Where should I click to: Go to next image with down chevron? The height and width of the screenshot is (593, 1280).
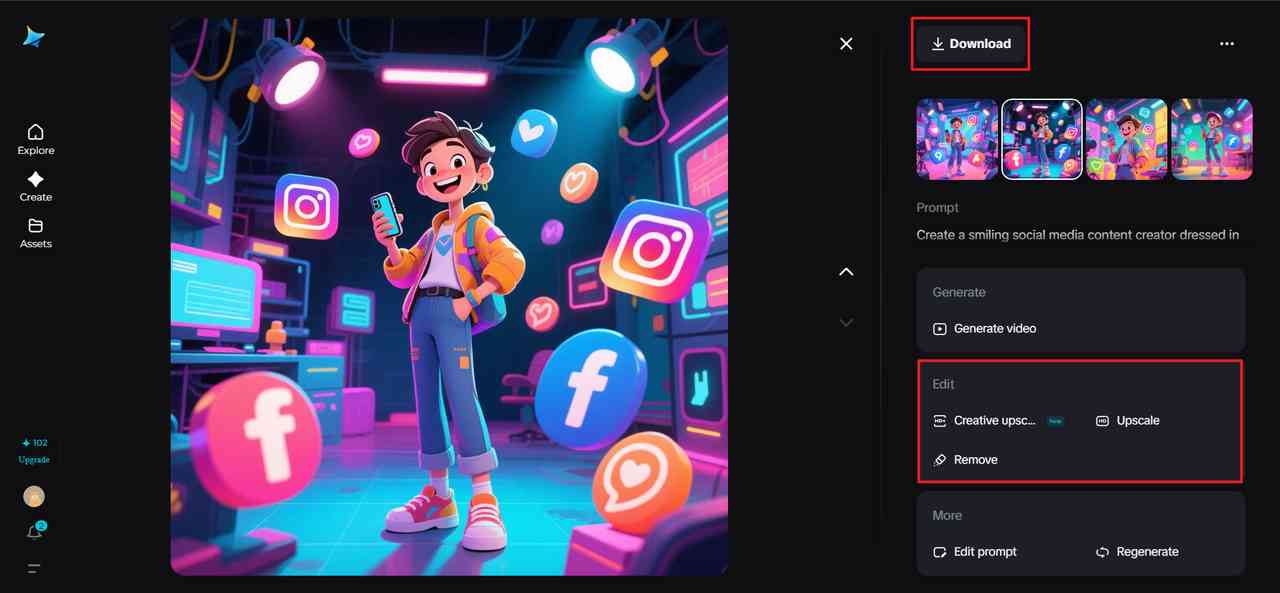pyautogui.click(x=846, y=322)
